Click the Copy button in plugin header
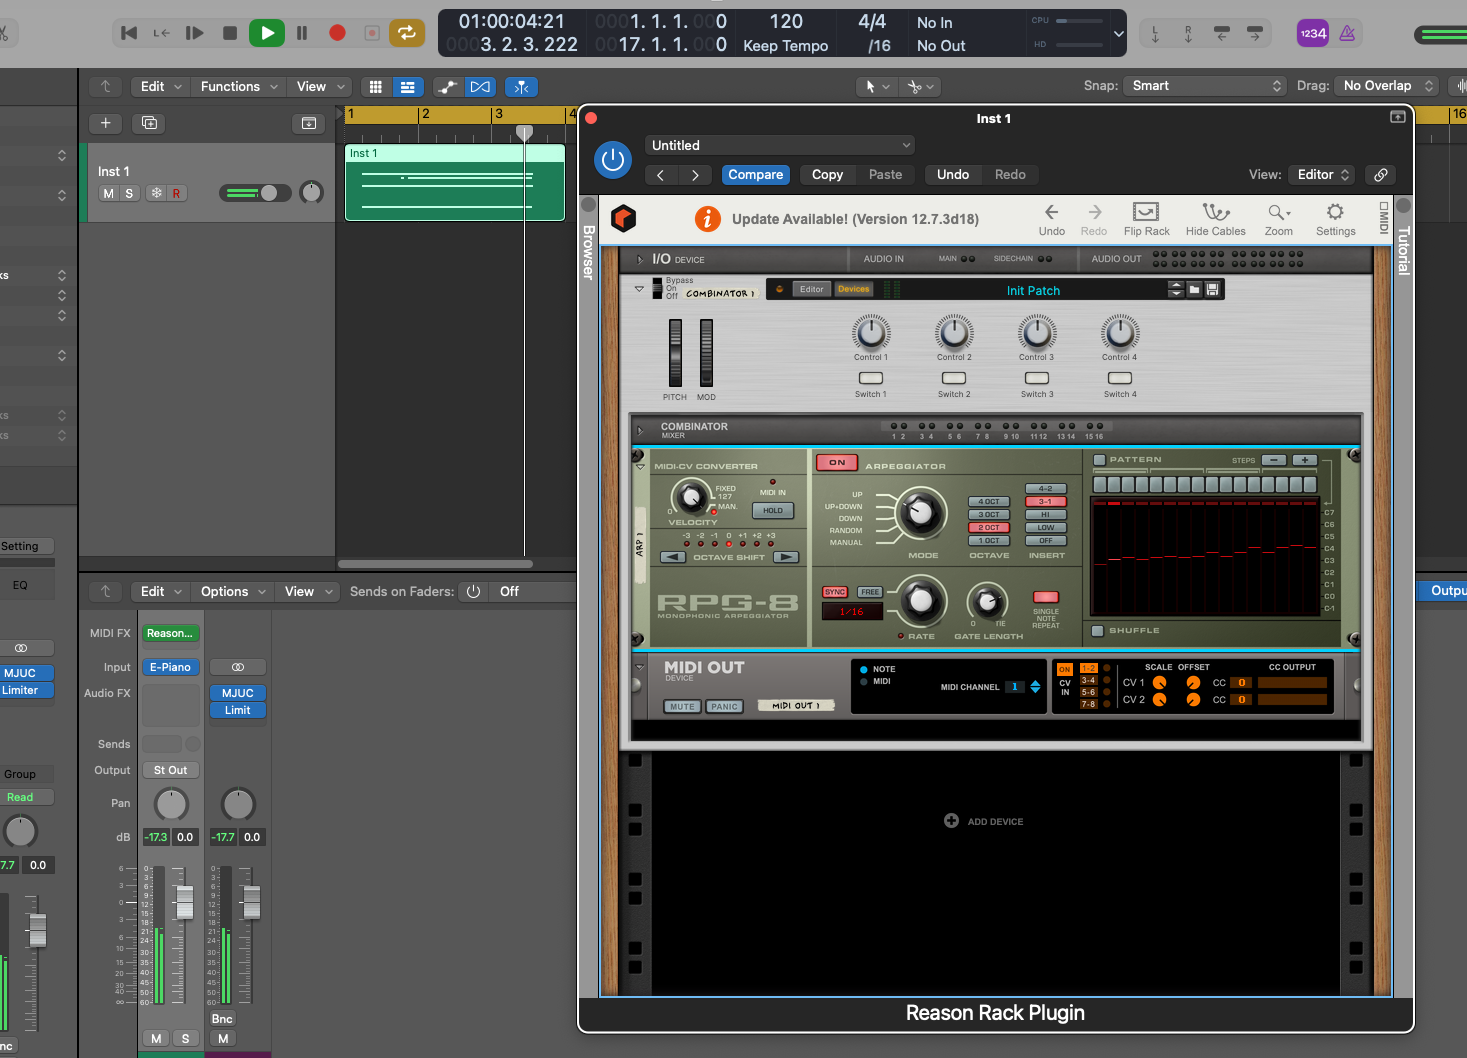Viewport: 1467px width, 1058px height. click(x=827, y=175)
